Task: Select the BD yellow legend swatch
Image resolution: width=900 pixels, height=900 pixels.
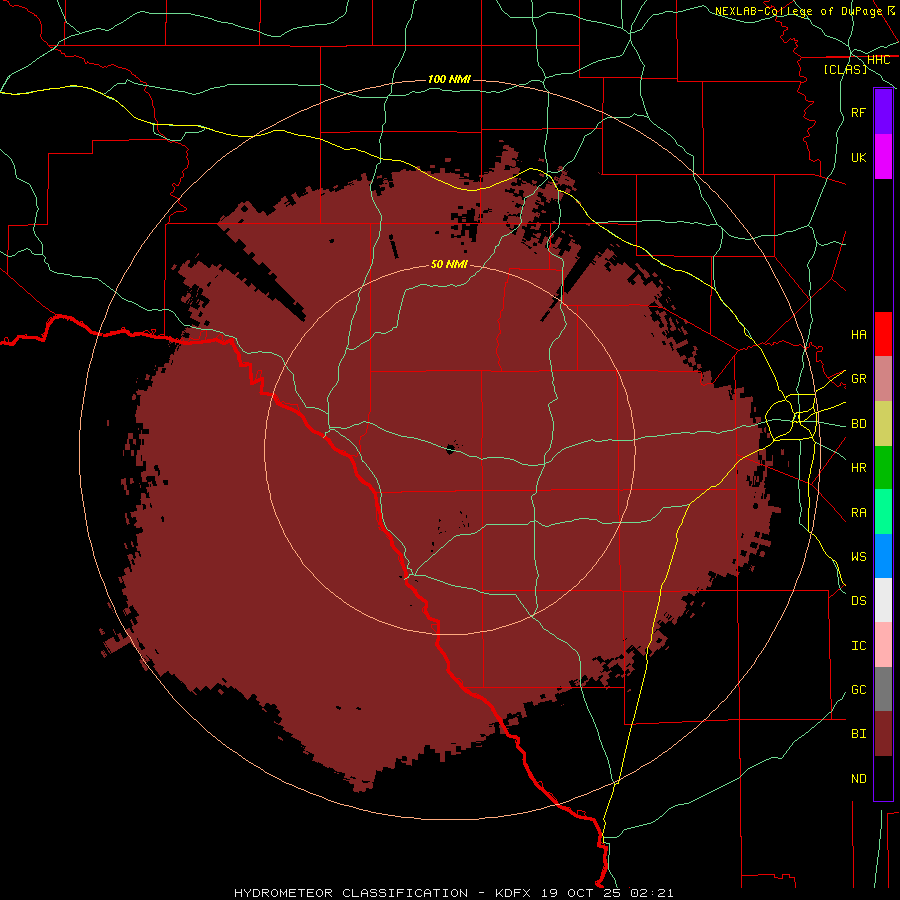Action: click(883, 424)
